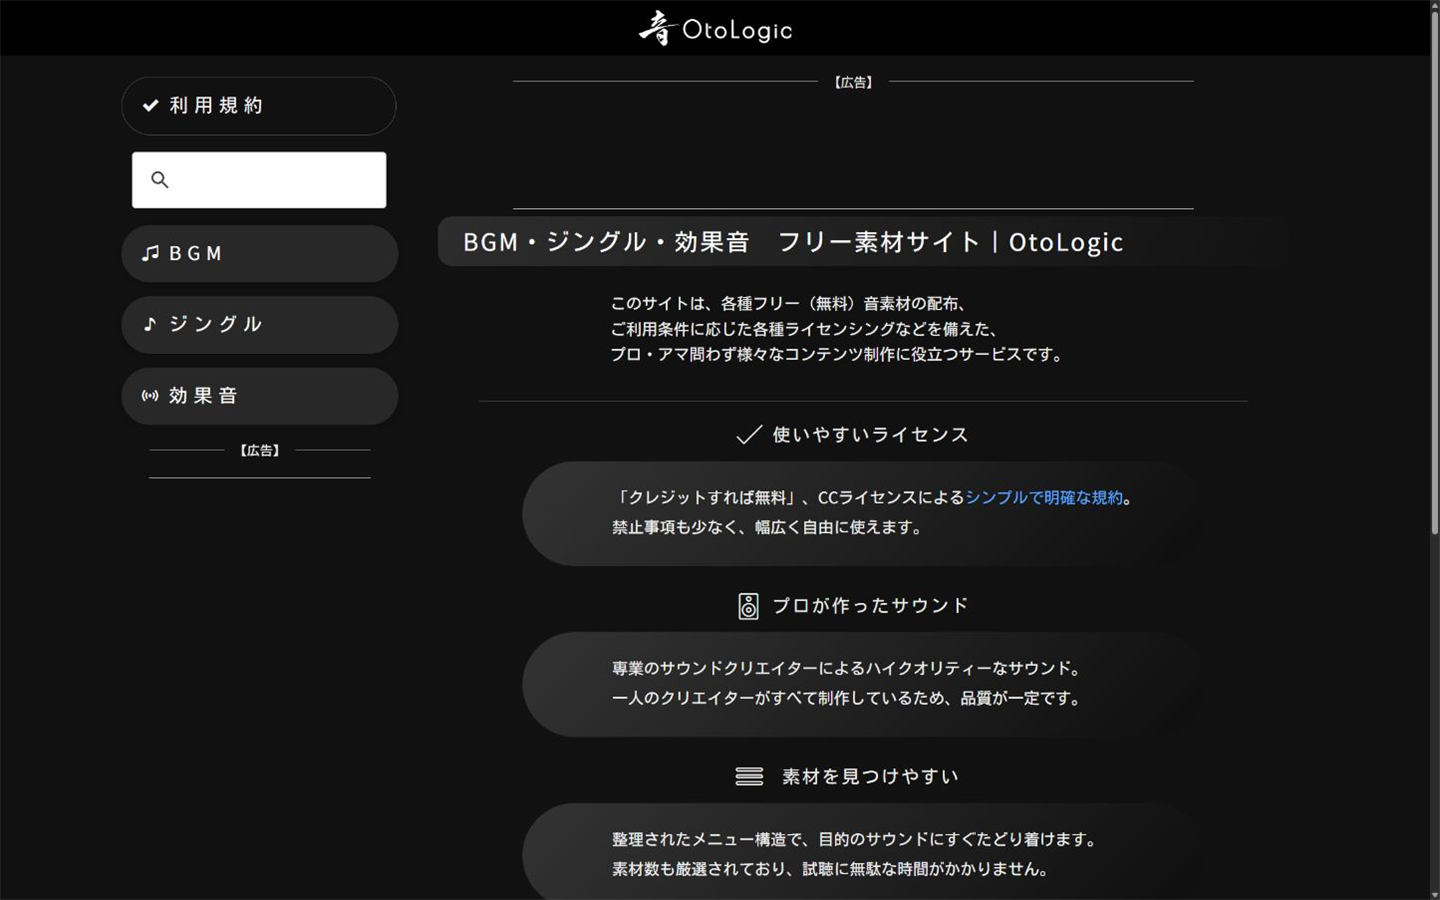Click the broadcast icon beside 効果音
This screenshot has width=1440, height=900.
coord(150,396)
